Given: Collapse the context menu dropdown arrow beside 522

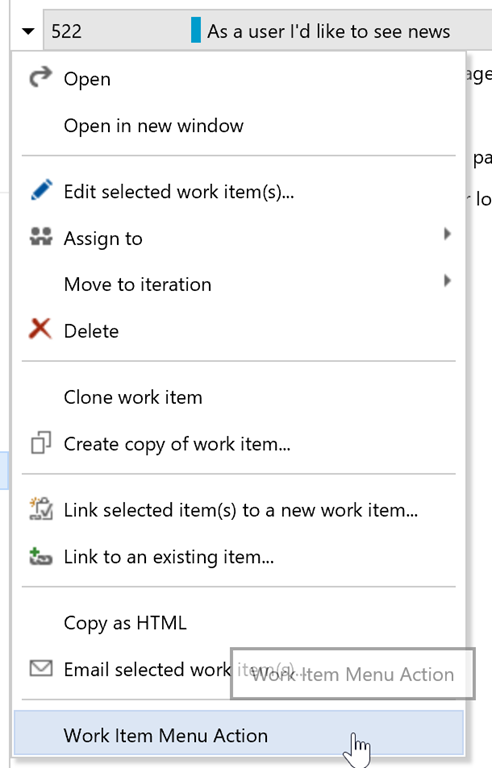Looking at the screenshot, I should pos(28,31).
